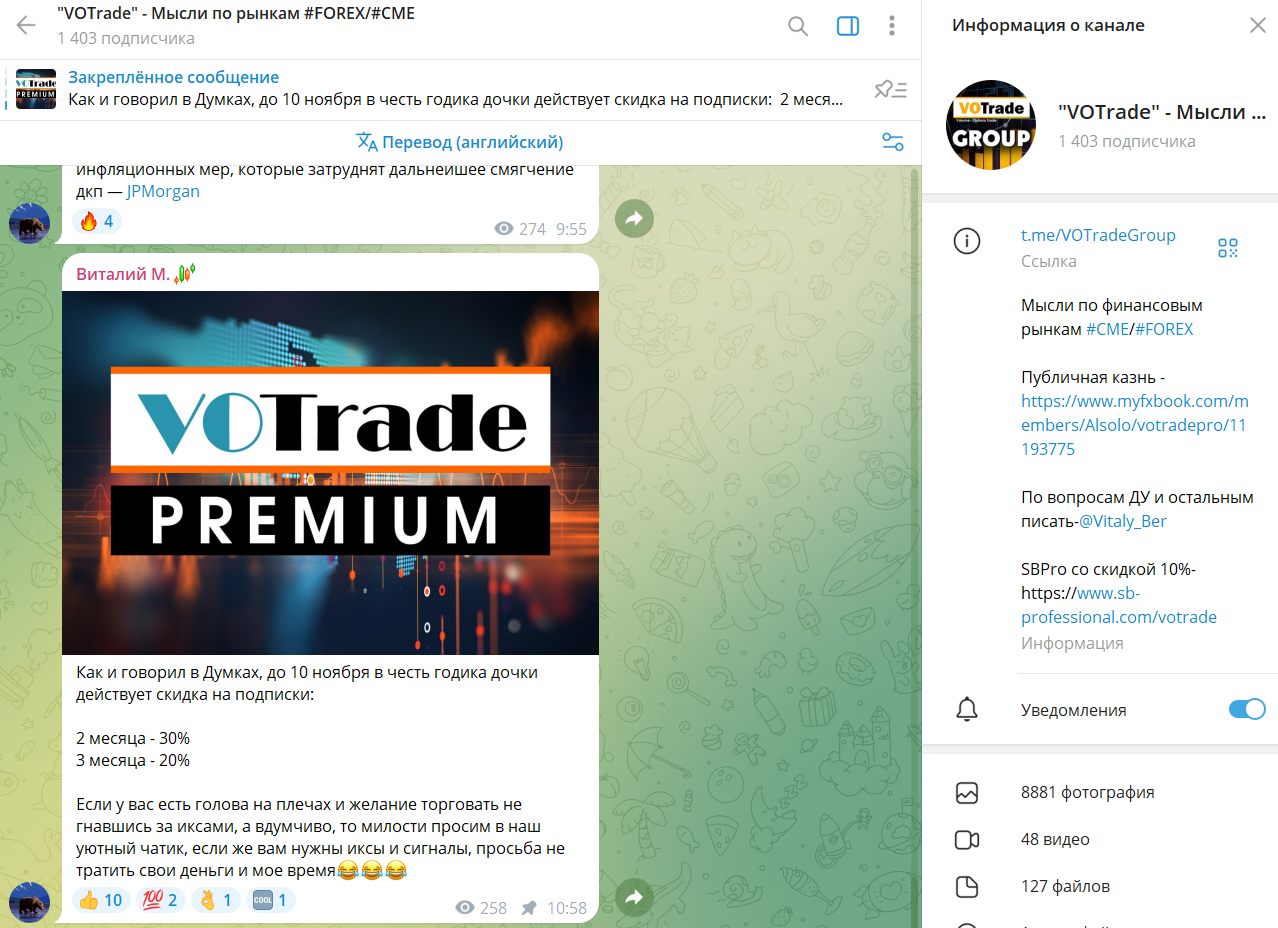Forward the VOTrade Premium post

tap(634, 898)
